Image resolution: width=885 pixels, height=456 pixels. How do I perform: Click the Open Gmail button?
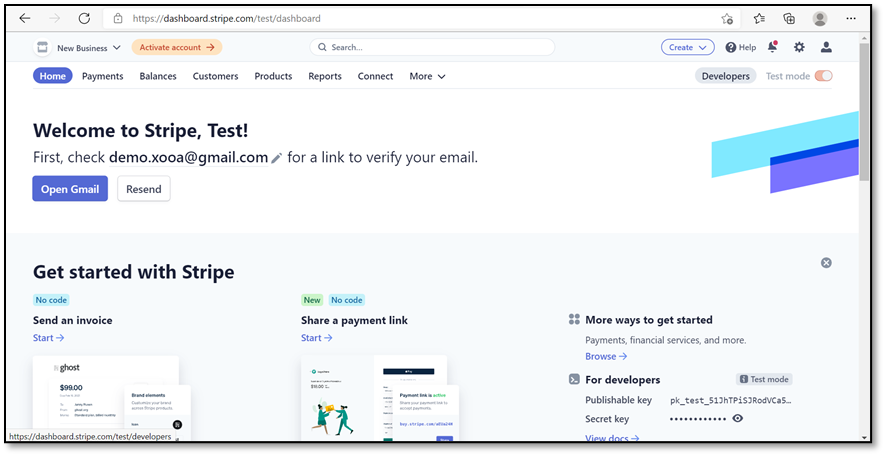click(70, 189)
